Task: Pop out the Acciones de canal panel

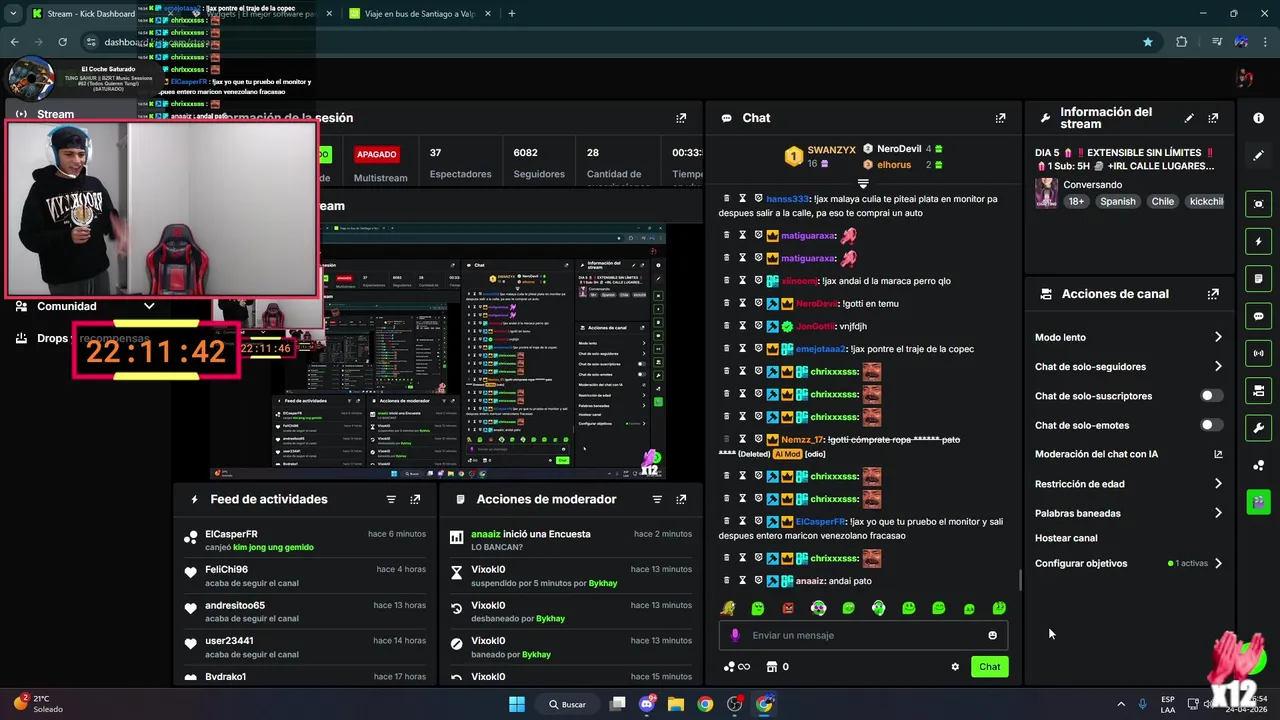Action: (x=1213, y=294)
